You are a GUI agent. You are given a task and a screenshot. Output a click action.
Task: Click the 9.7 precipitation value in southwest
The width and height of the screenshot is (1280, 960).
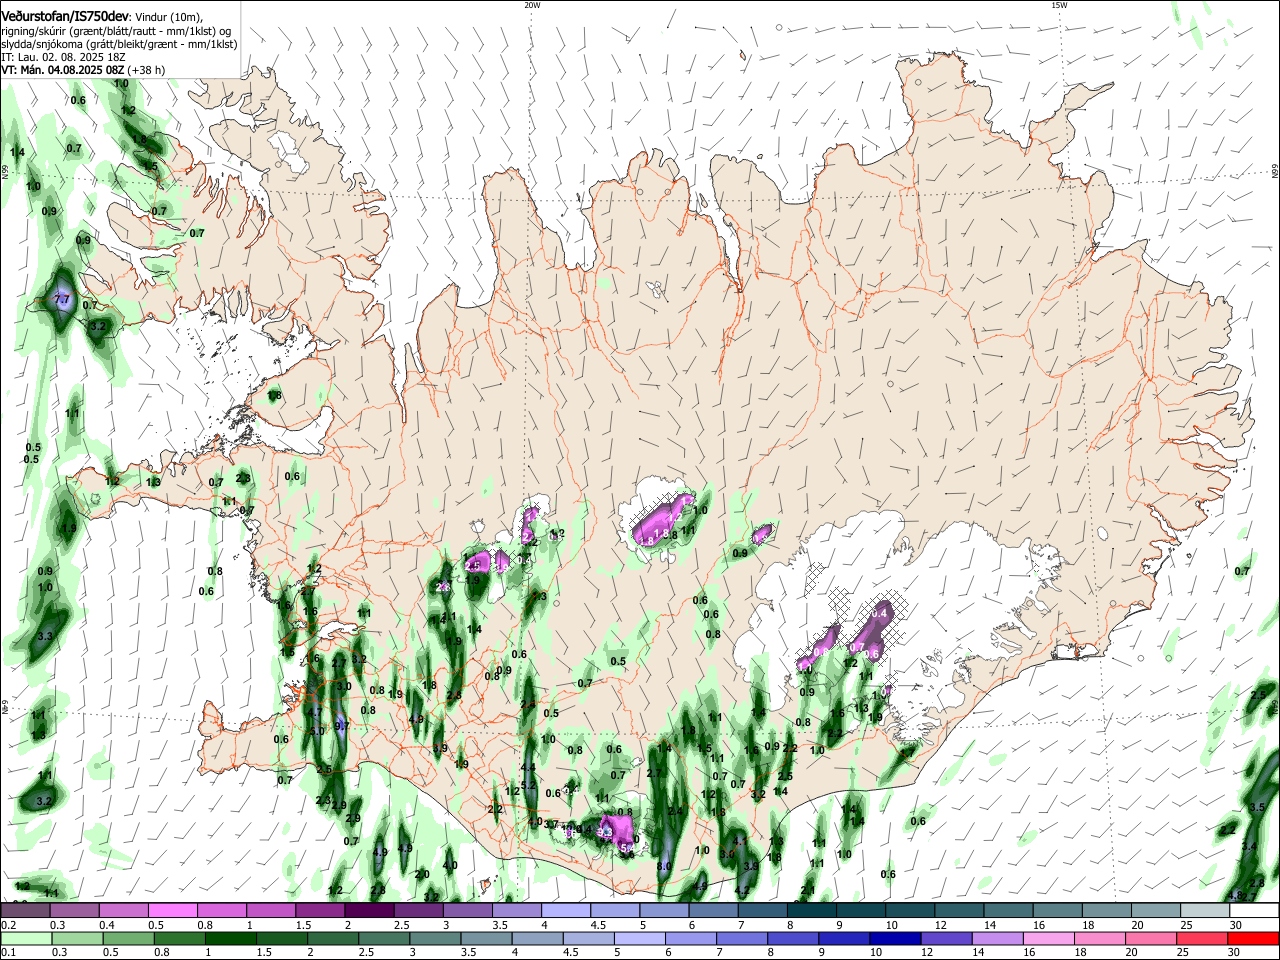[x=342, y=726]
